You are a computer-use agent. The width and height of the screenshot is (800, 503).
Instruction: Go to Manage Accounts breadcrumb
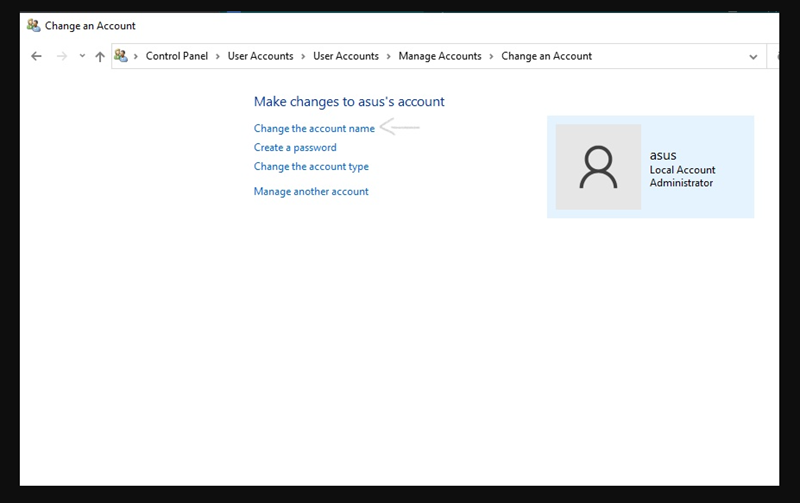click(439, 56)
